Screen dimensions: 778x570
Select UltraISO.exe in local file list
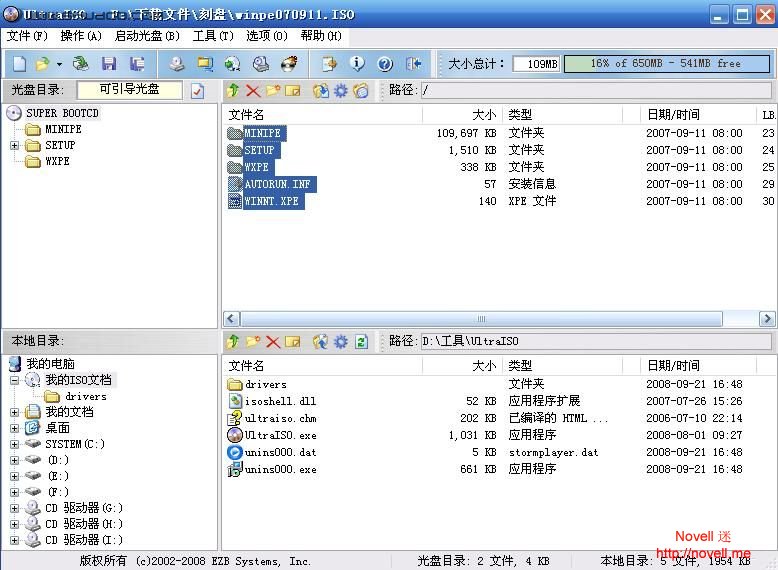click(x=280, y=435)
